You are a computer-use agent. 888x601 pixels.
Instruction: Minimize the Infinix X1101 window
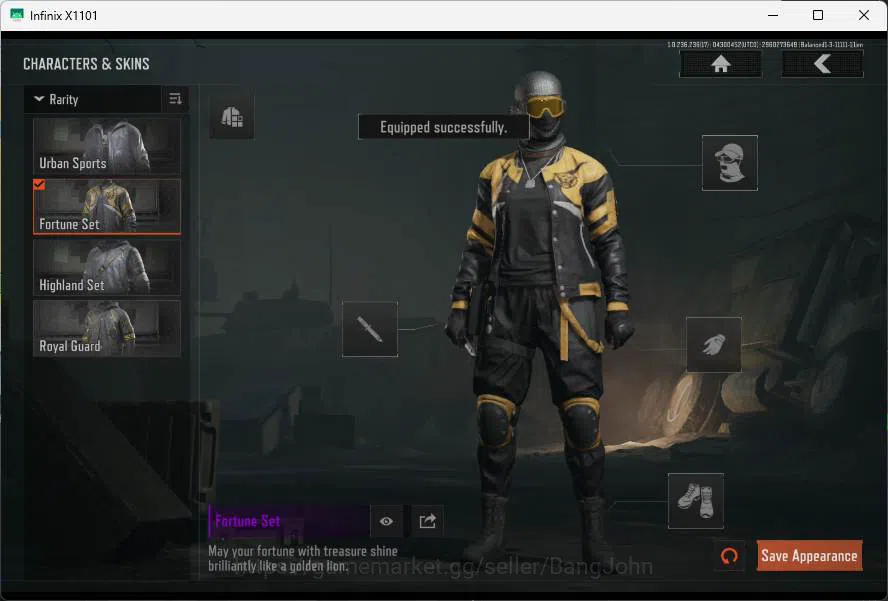point(773,15)
